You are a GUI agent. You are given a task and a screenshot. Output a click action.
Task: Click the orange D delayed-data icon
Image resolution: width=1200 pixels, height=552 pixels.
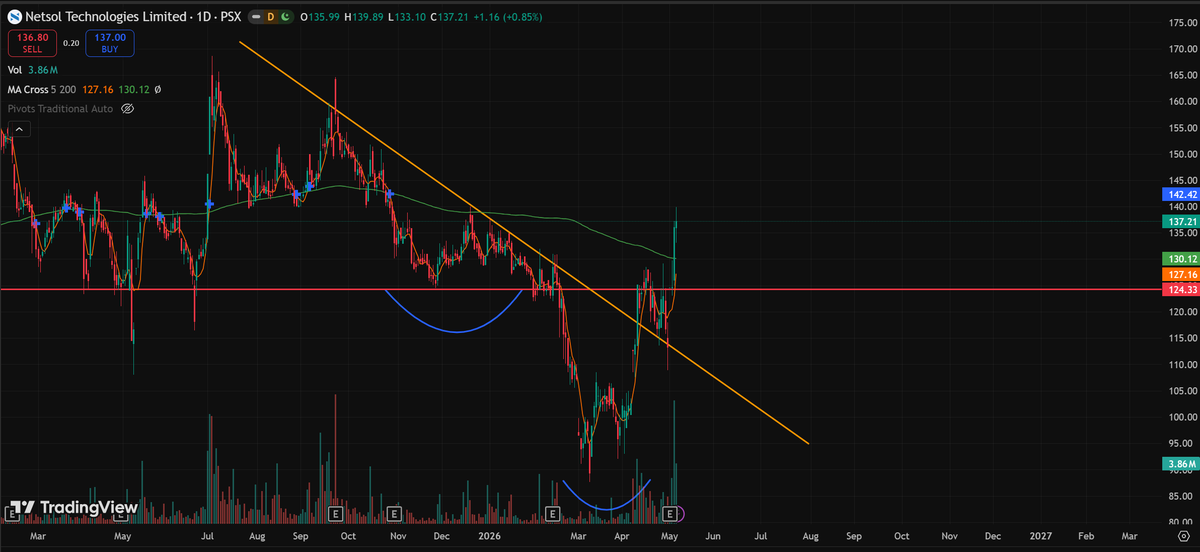(x=270, y=17)
